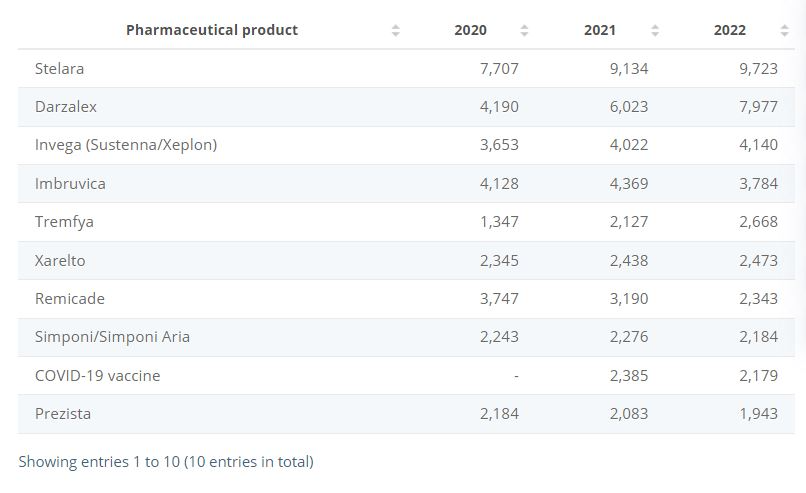Image resolution: width=806 pixels, height=493 pixels.
Task: Select the Darzalex product name
Action: pos(66,107)
